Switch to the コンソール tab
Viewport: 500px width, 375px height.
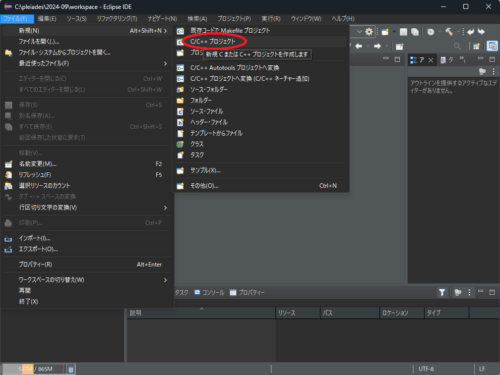(209, 293)
